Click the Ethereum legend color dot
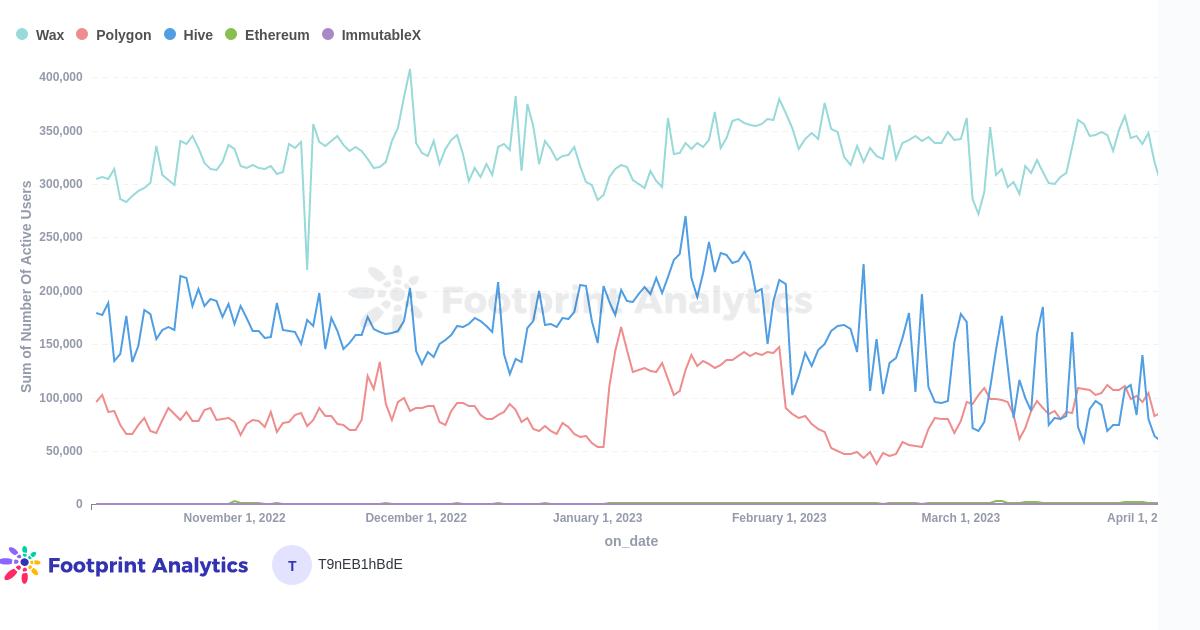The image size is (1200, 630). (x=231, y=35)
